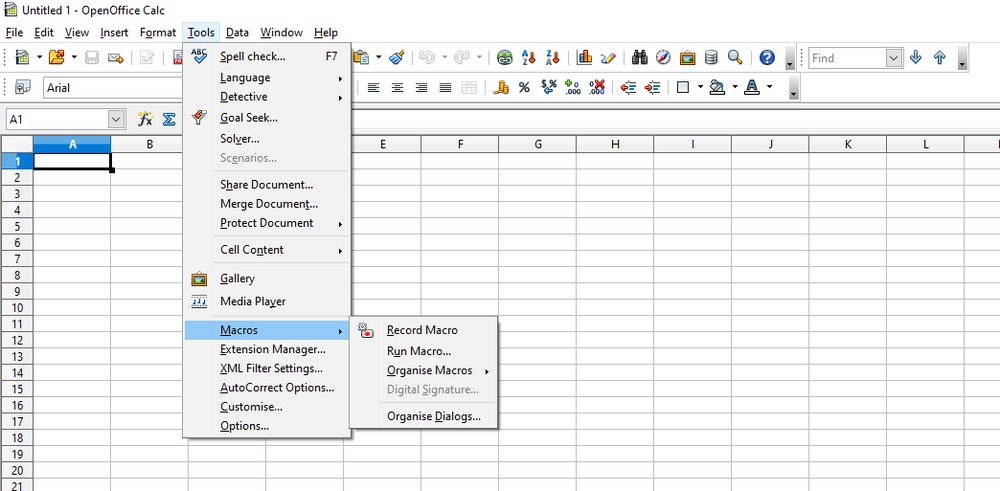Open the Chart insertion tool
This screenshot has height=491, width=1000.
(x=585, y=58)
